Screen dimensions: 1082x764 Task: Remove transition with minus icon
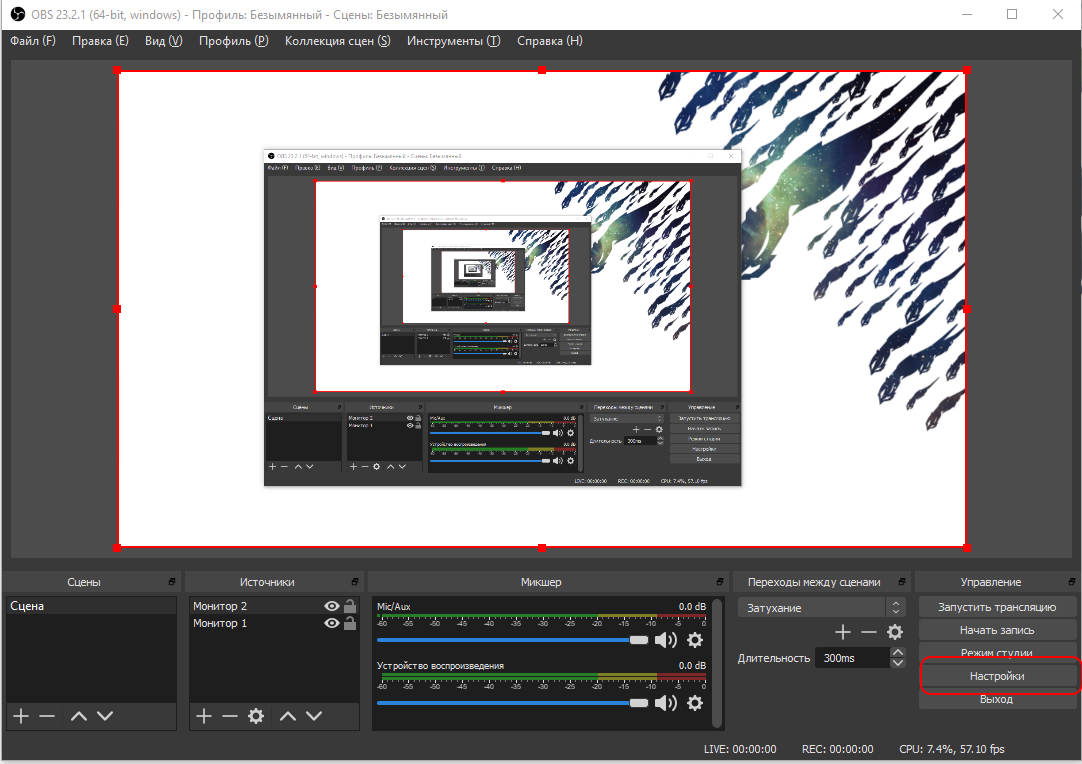[x=869, y=632]
